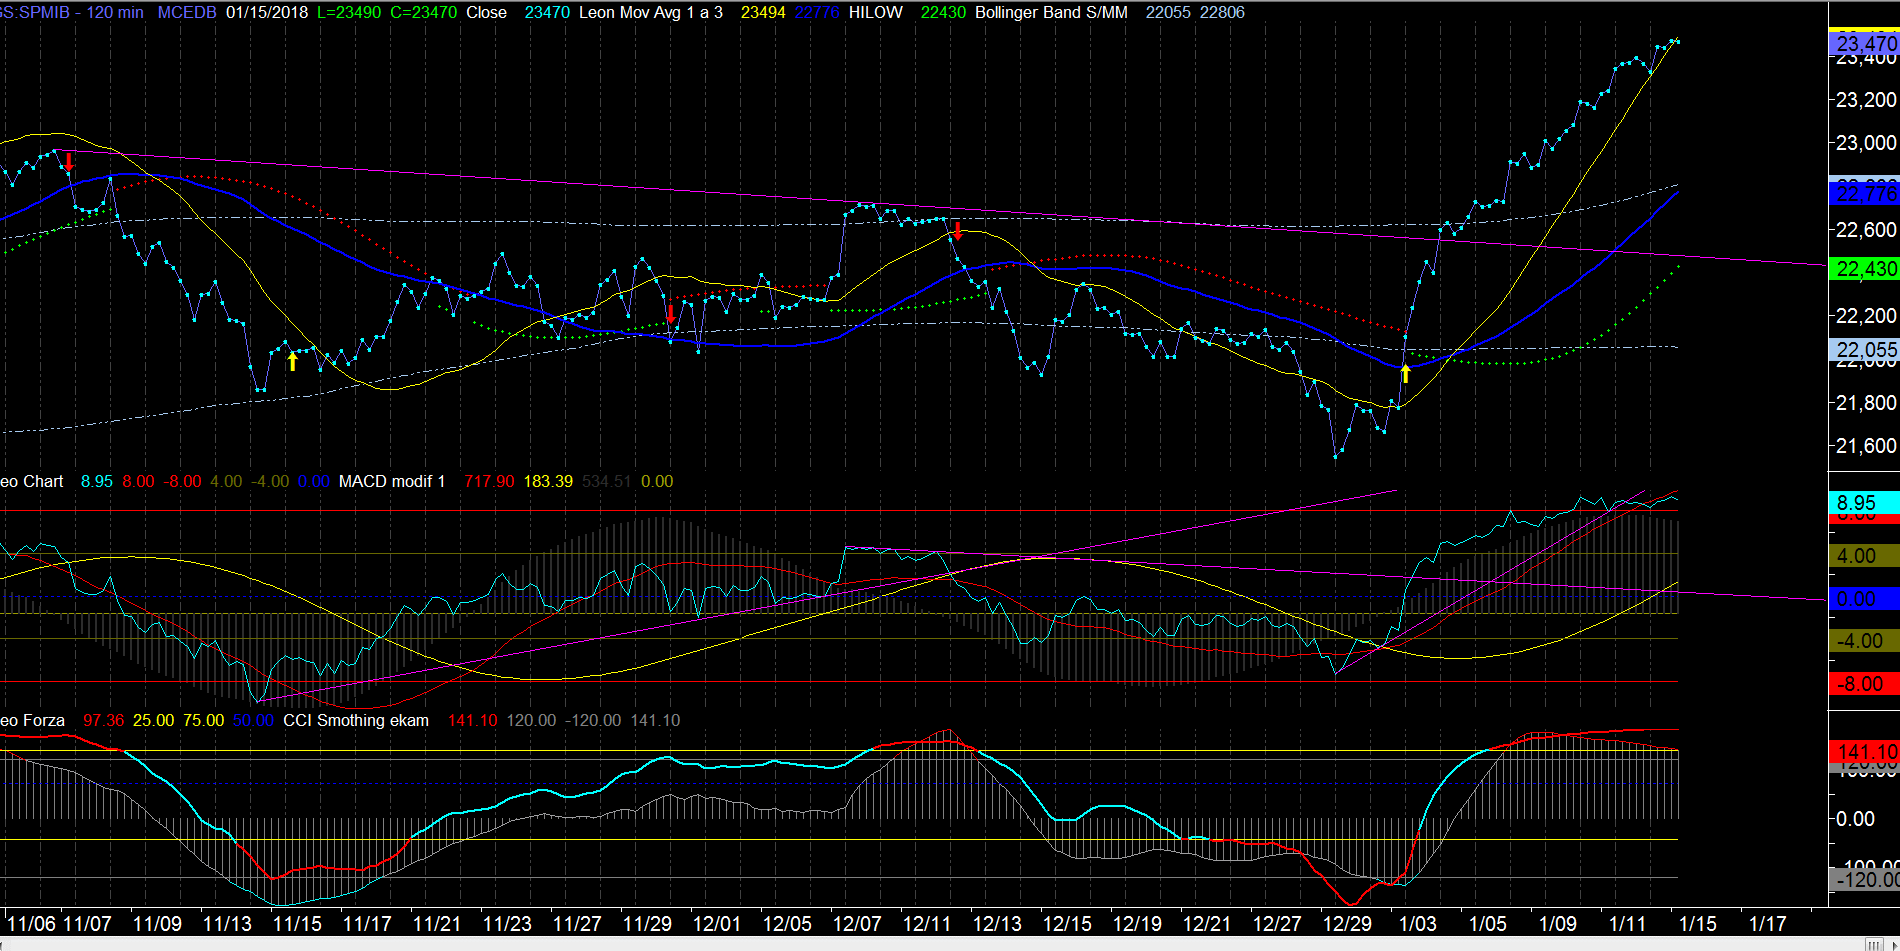Click the red sell arrow near 11/29

tap(671, 313)
